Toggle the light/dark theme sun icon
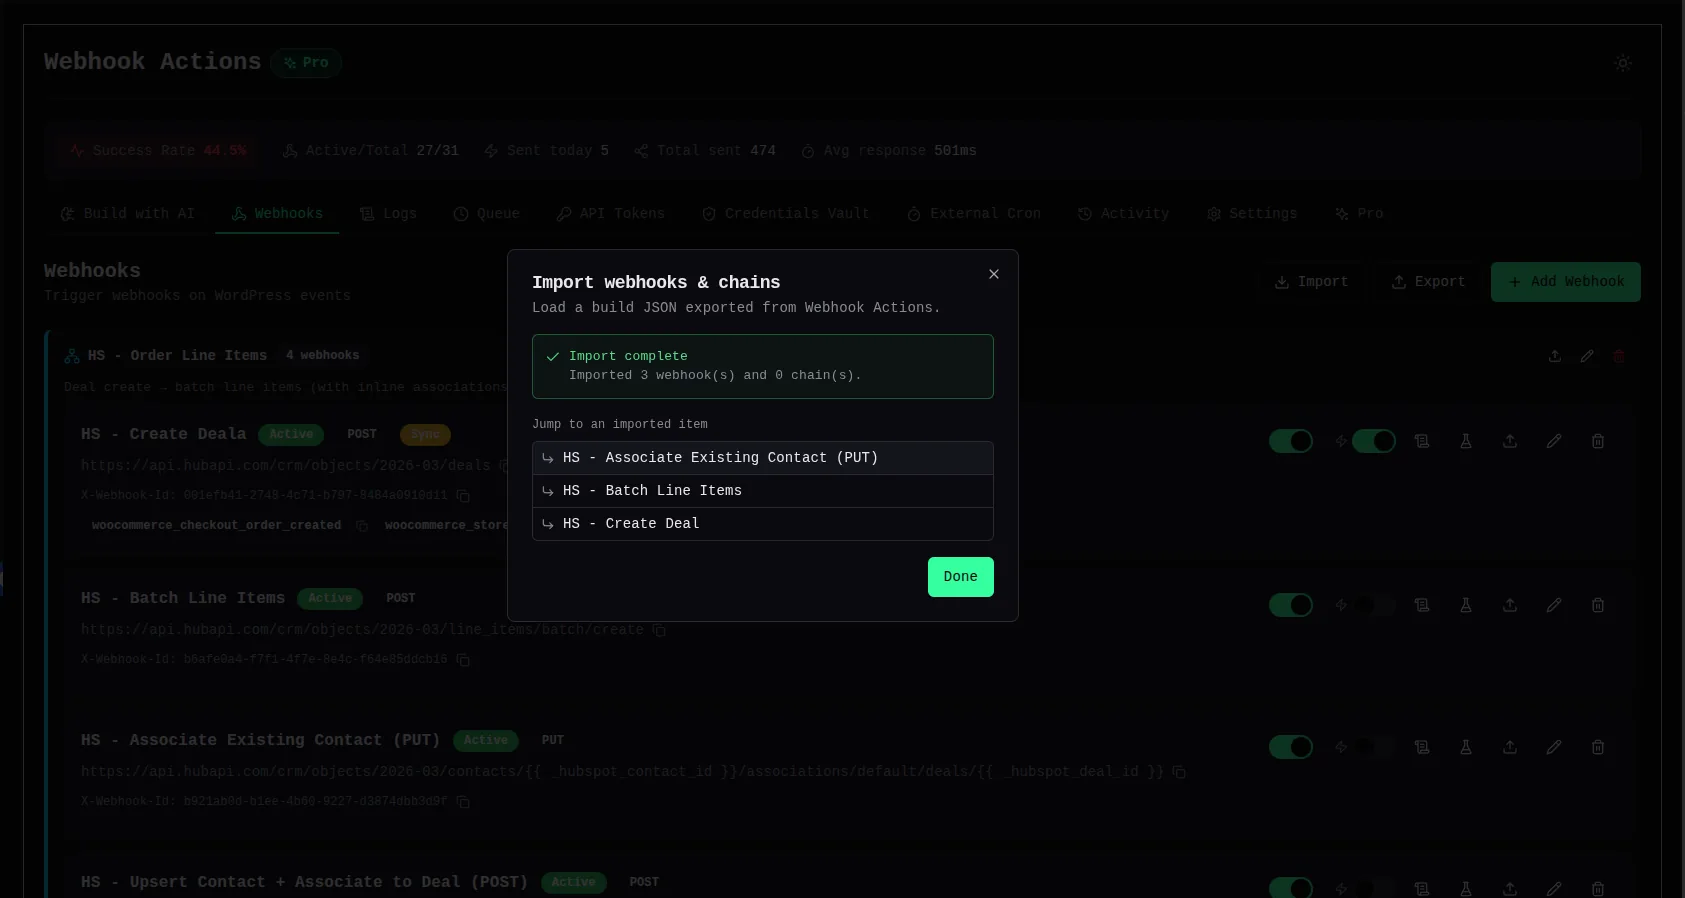The image size is (1685, 898). (1623, 63)
